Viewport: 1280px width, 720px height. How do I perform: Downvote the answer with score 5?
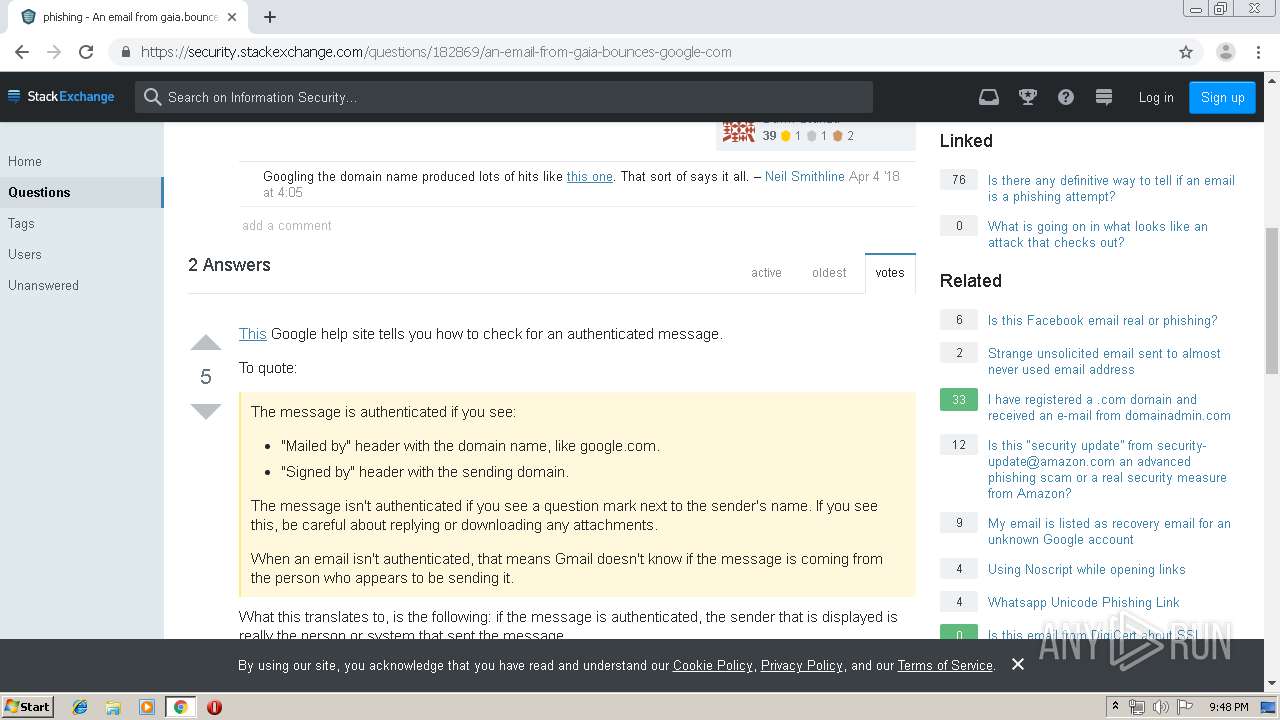pos(205,411)
